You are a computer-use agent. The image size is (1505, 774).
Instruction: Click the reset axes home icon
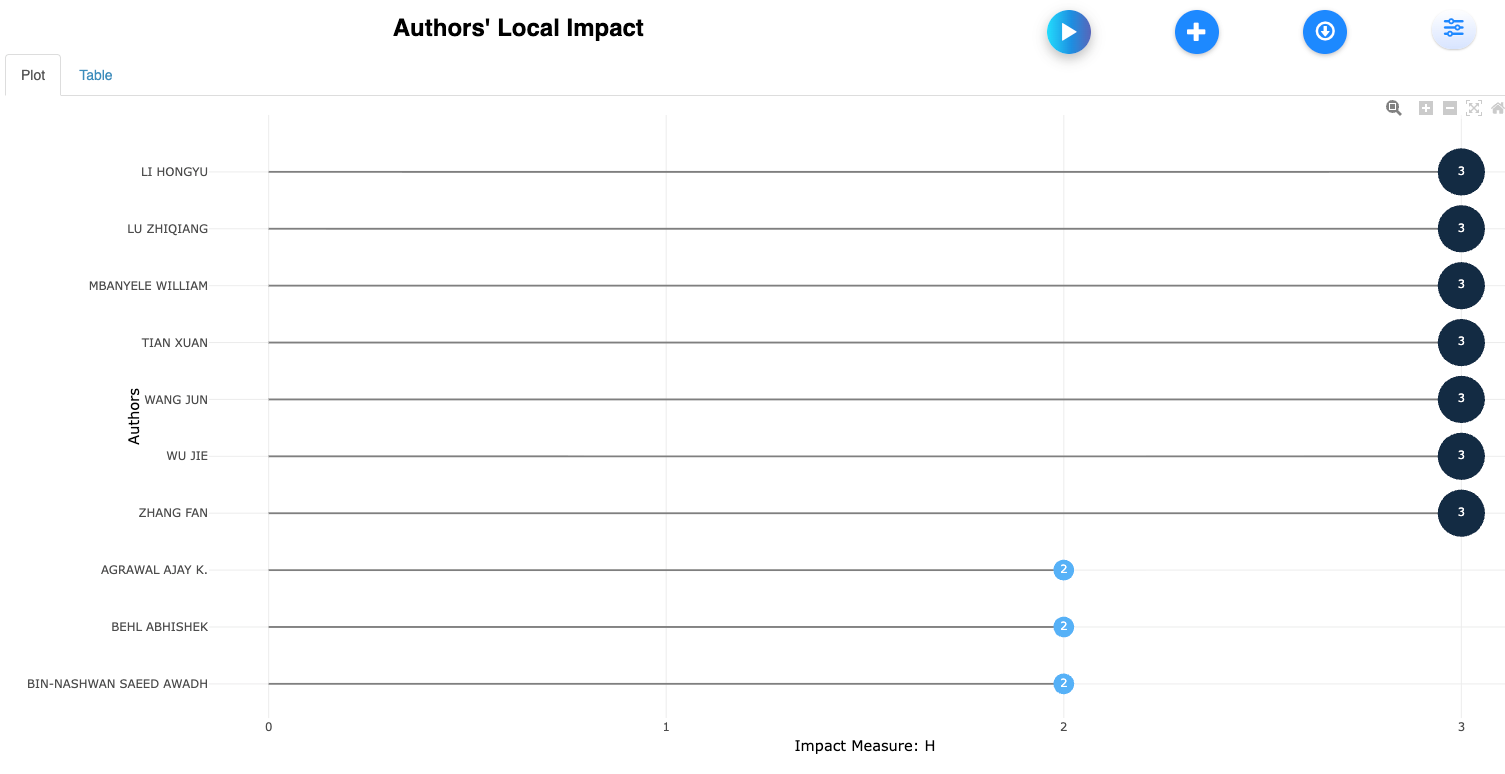pyautogui.click(x=1497, y=108)
